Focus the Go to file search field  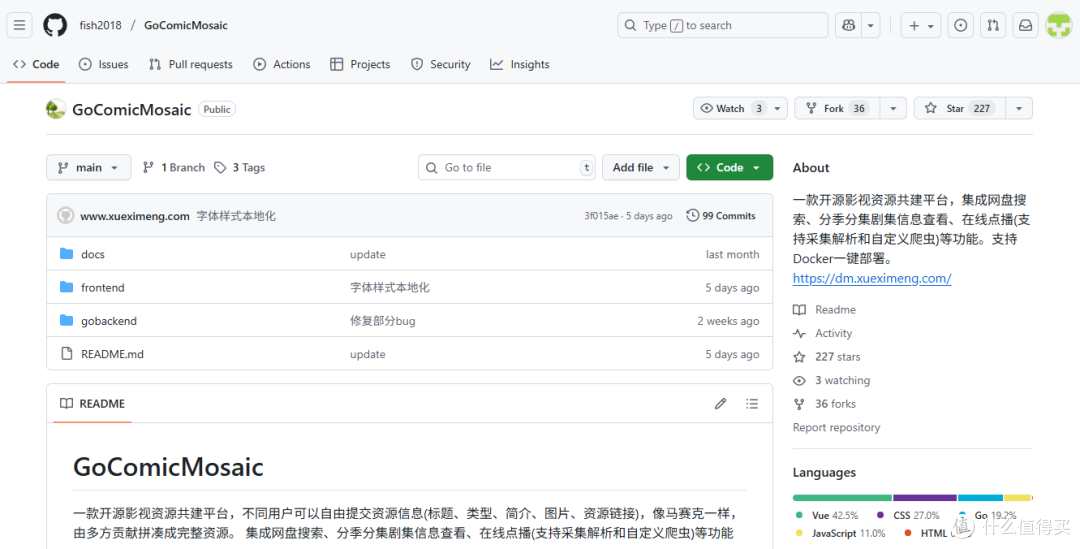[506, 167]
